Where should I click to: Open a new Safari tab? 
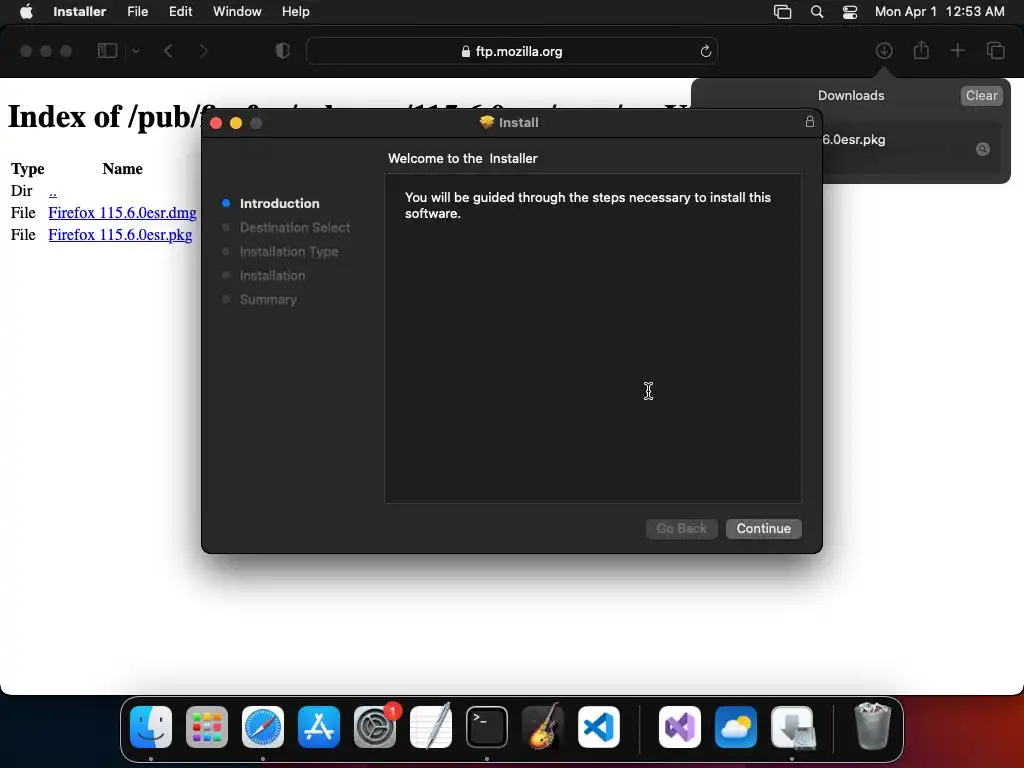pyautogui.click(x=957, y=50)
